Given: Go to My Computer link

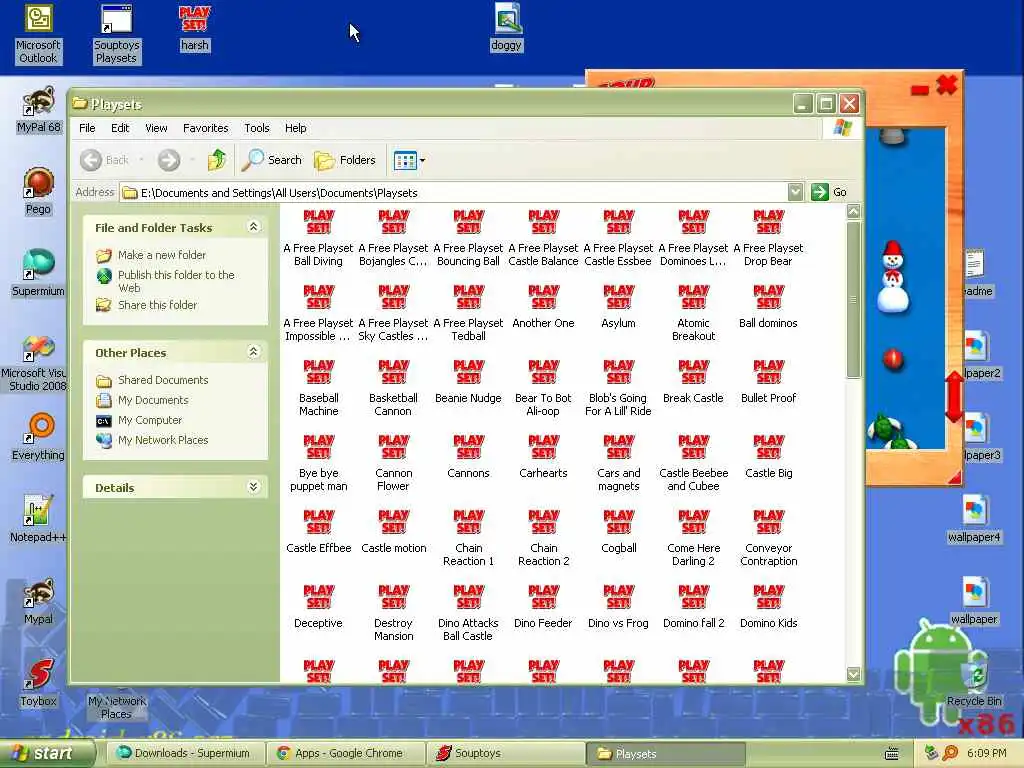Looking at the screenshot, I should [150, 421].
